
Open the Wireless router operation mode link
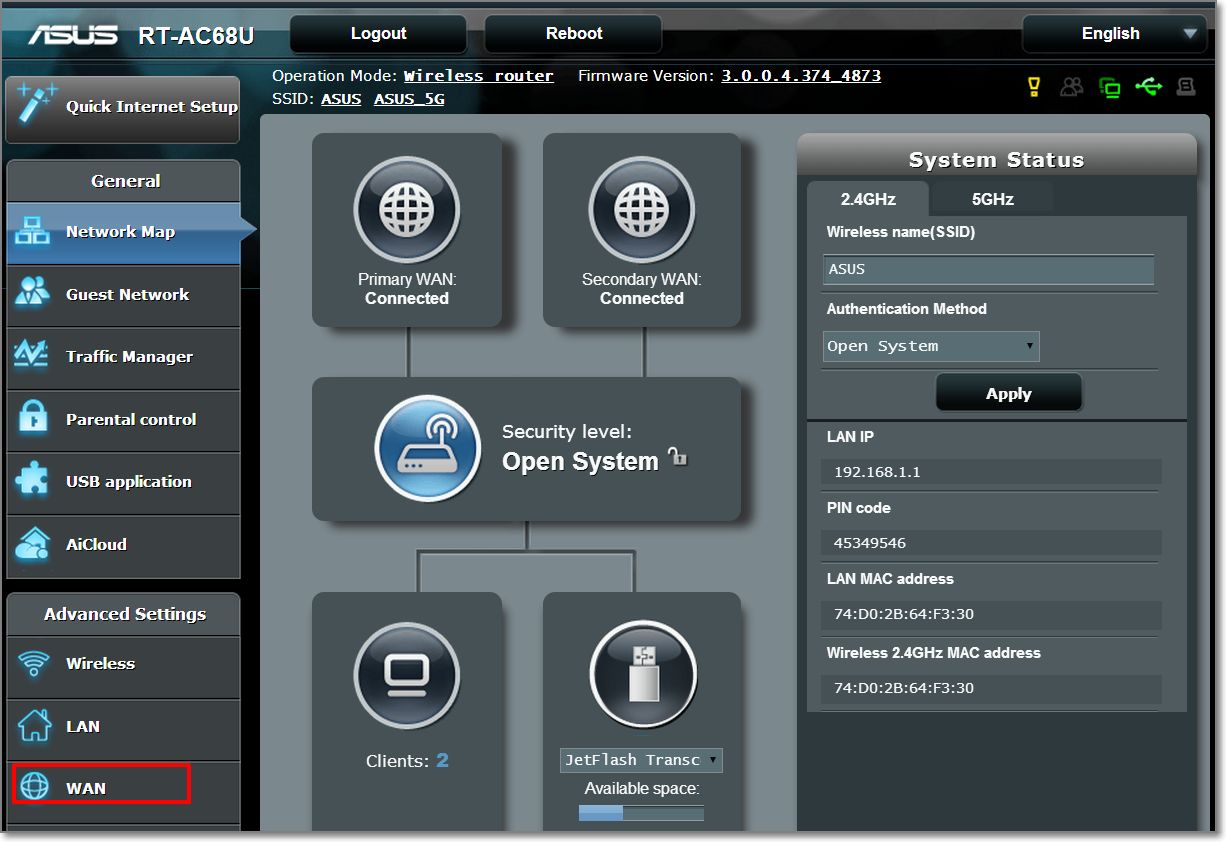[478, 76]
